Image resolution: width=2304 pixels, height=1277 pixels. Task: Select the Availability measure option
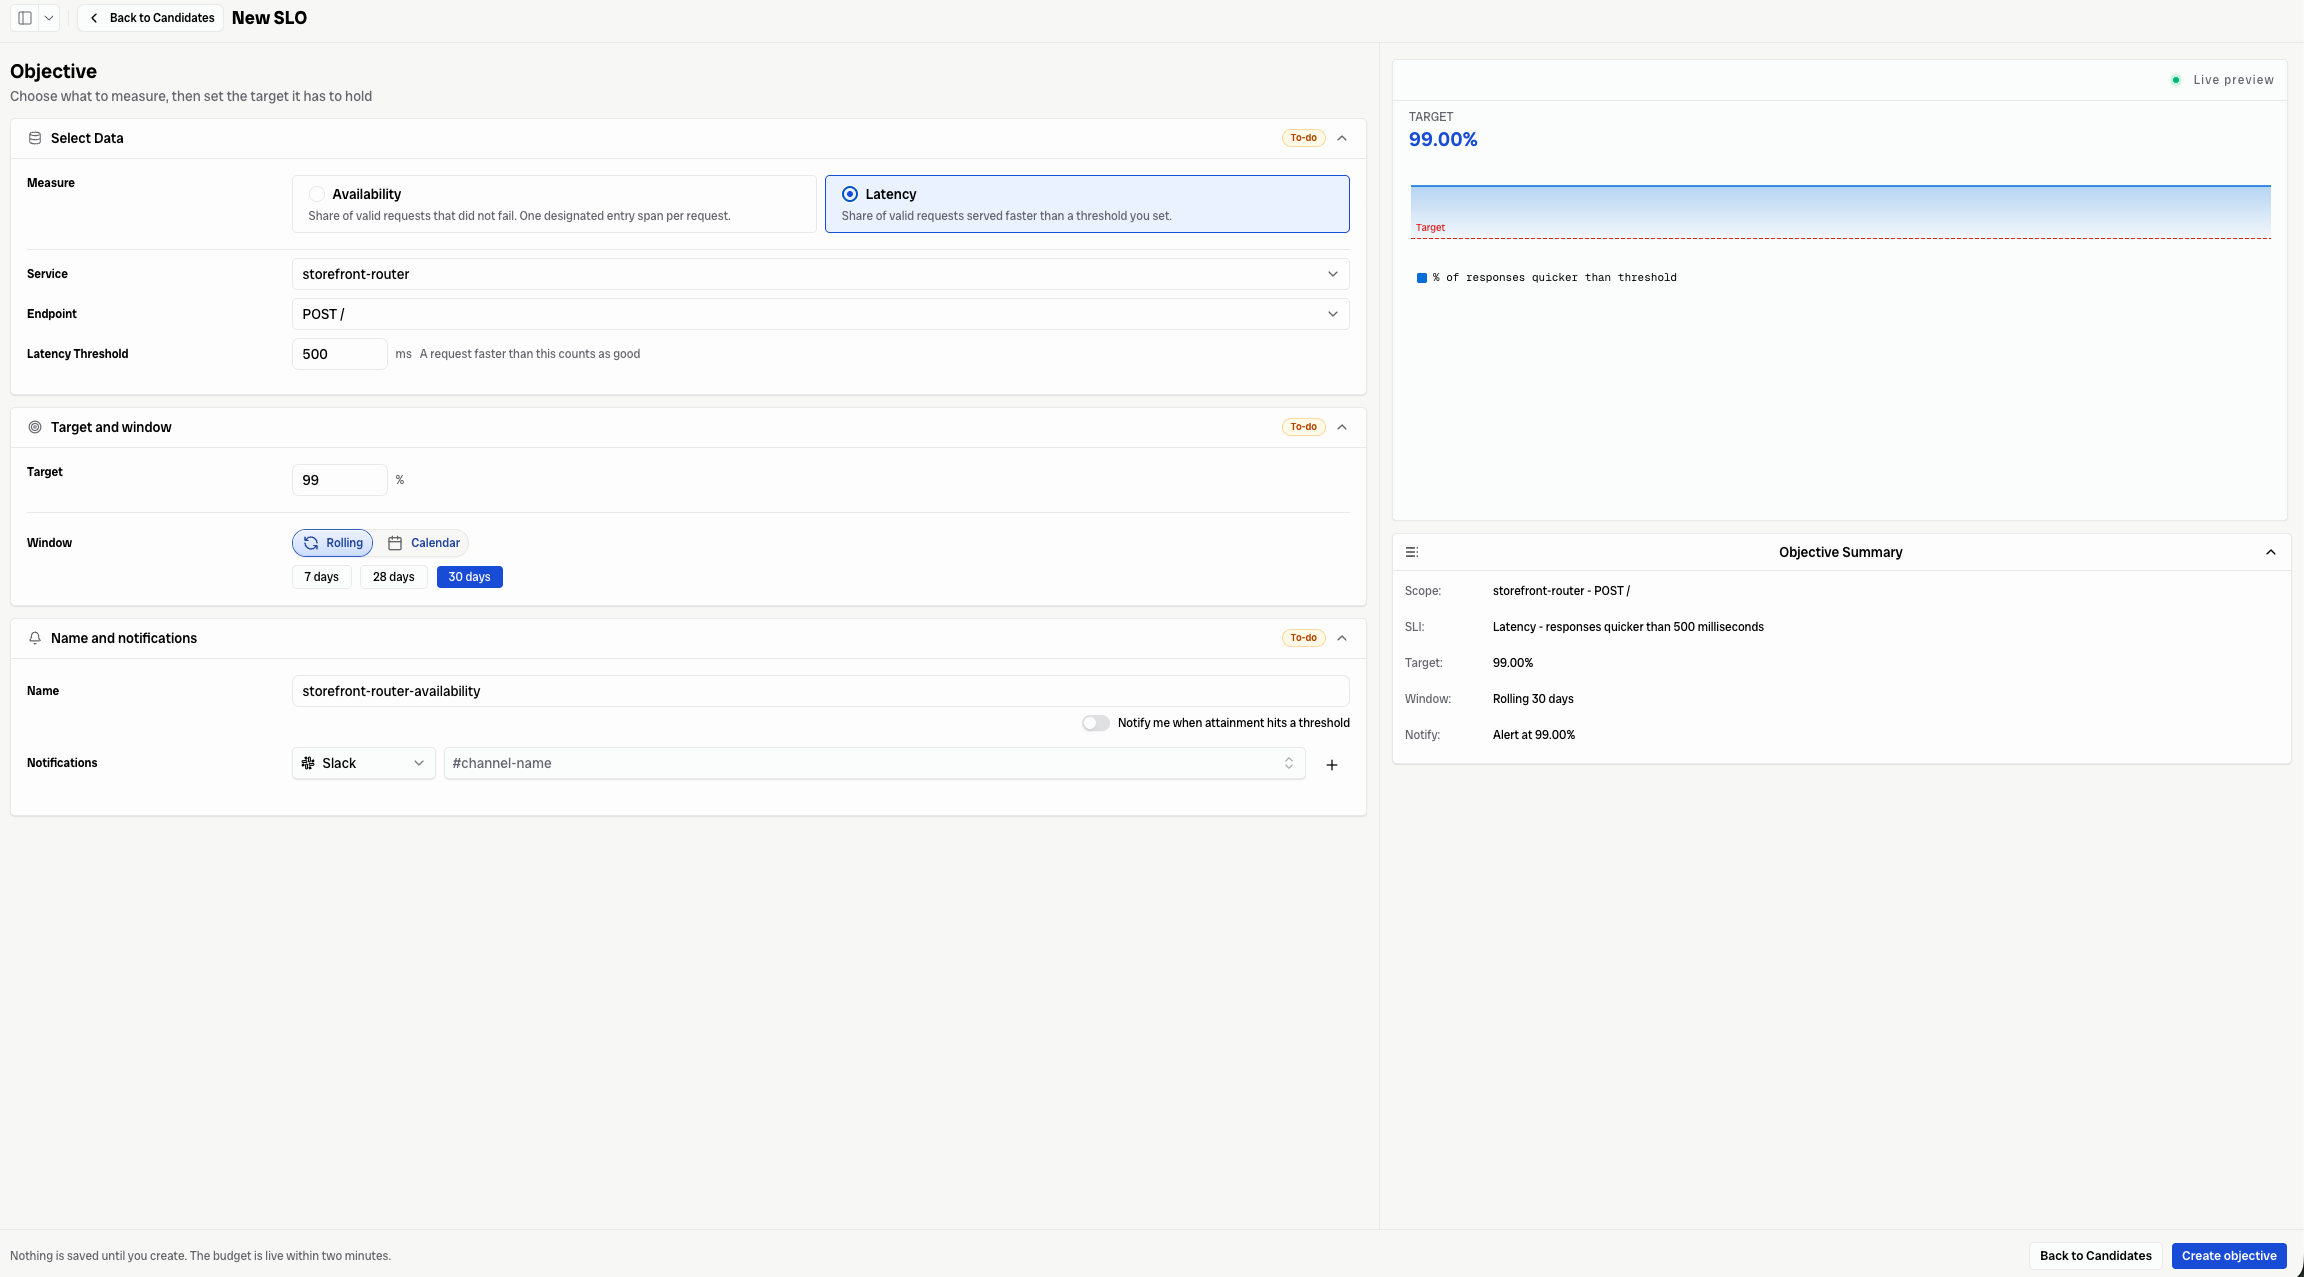554,204
